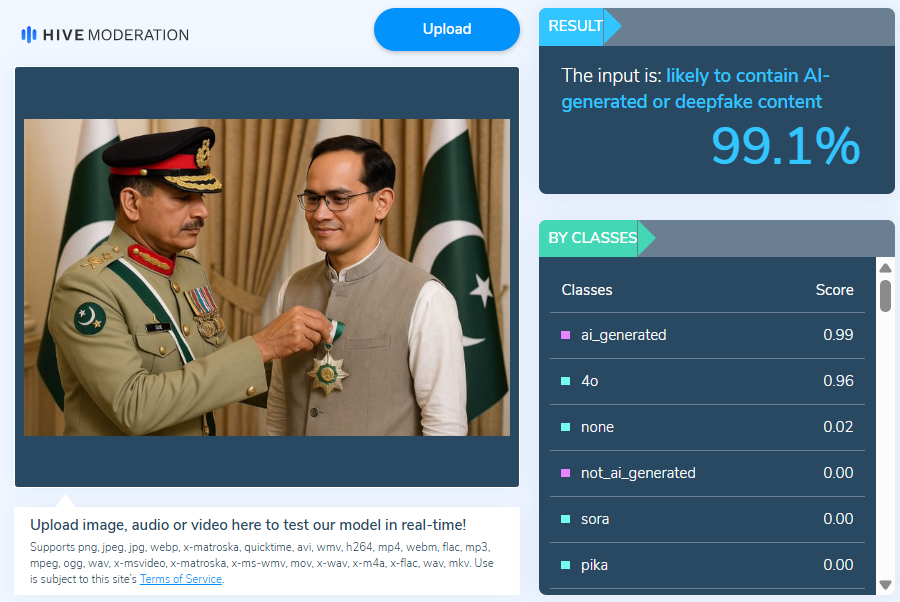This screenshot has width=900, height=602.
Task: Click the uploaded image preview
Action: click(267, 277)
